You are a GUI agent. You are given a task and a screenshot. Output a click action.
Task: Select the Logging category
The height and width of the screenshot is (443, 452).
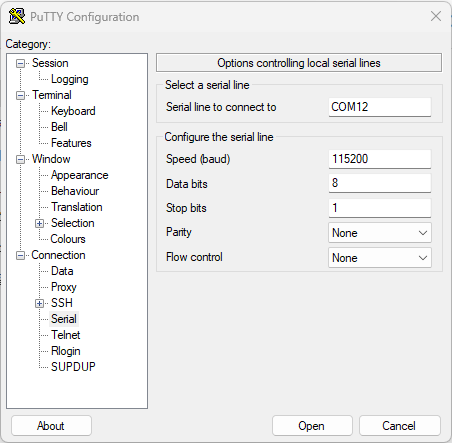coord(70,79)
